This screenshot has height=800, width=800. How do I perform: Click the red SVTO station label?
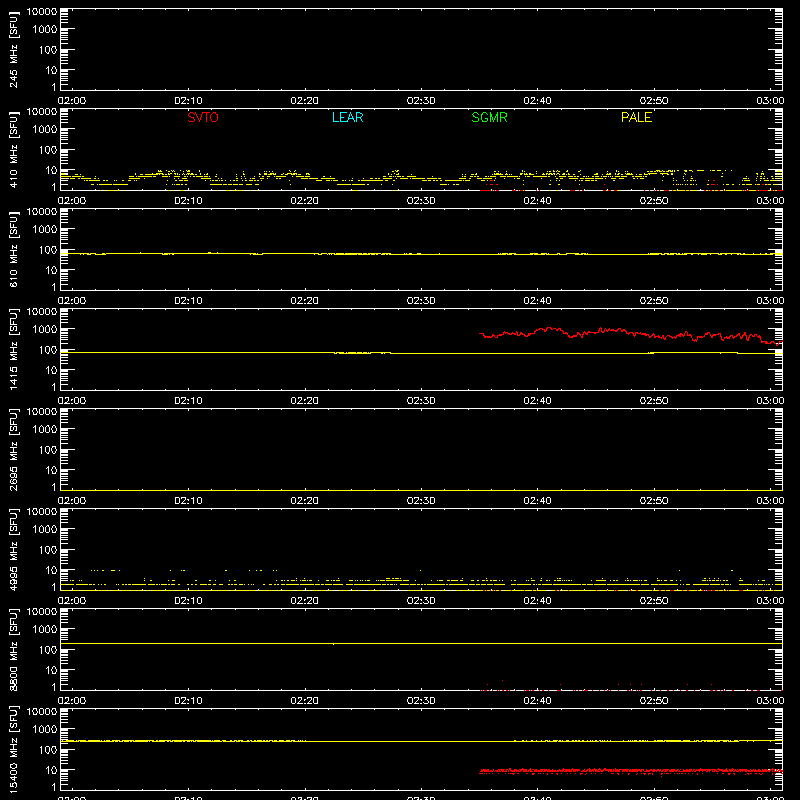pyautogui.click(x=203, y=117)
